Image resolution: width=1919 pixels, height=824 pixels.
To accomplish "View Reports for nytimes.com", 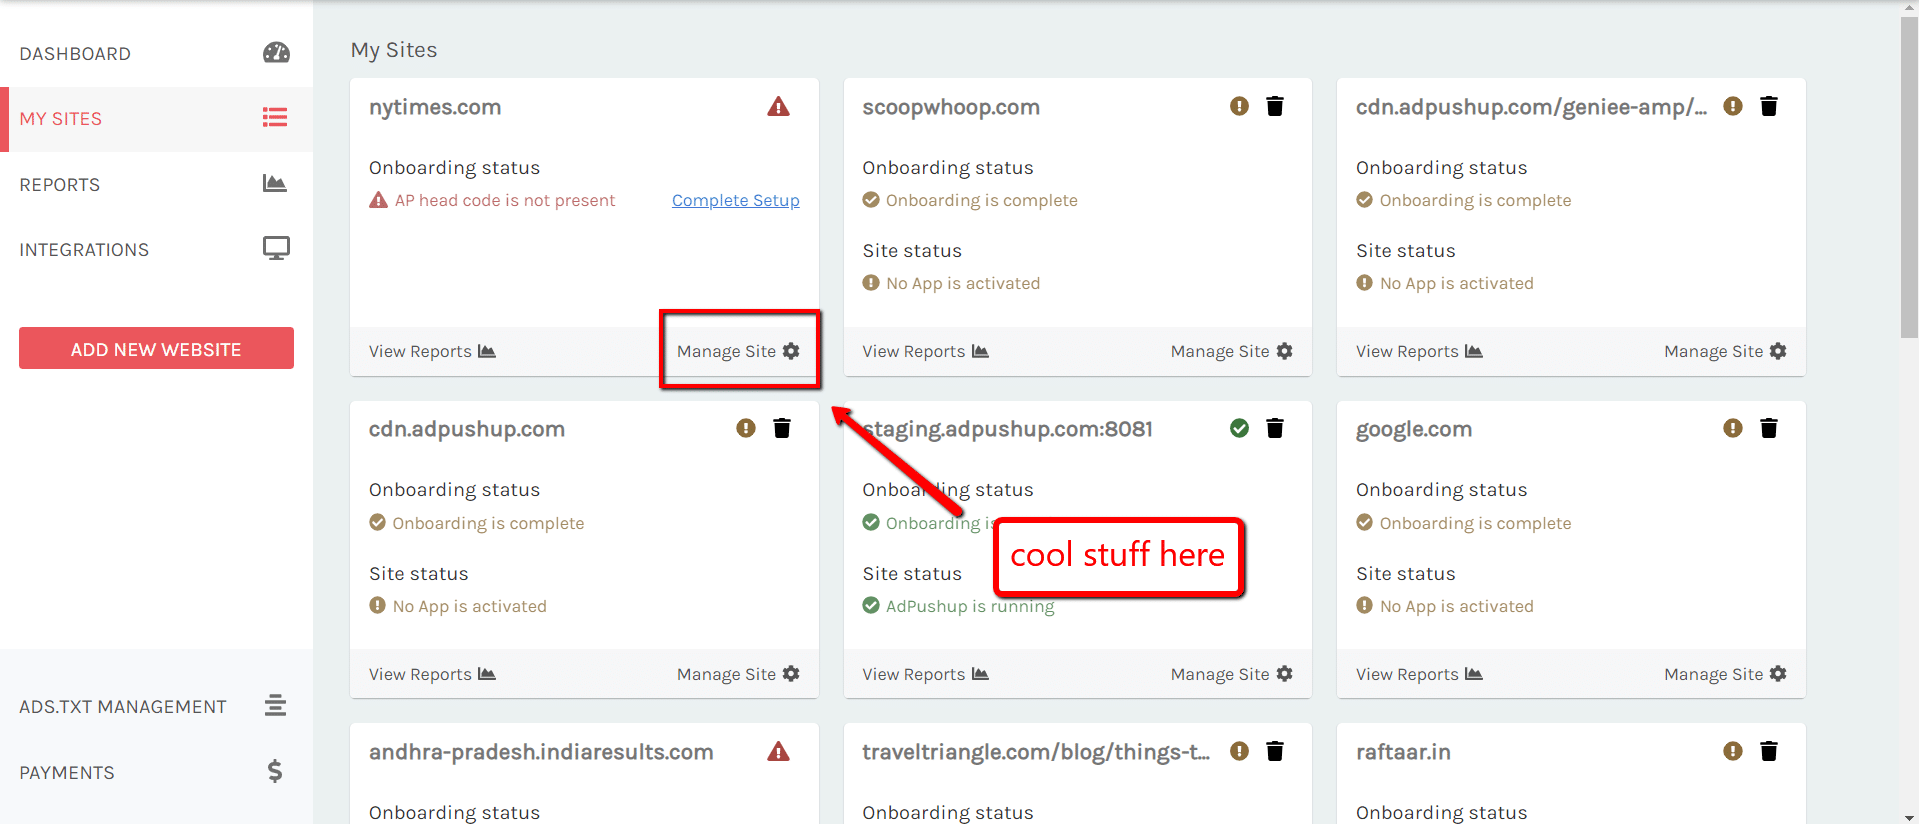I will 432,351.
